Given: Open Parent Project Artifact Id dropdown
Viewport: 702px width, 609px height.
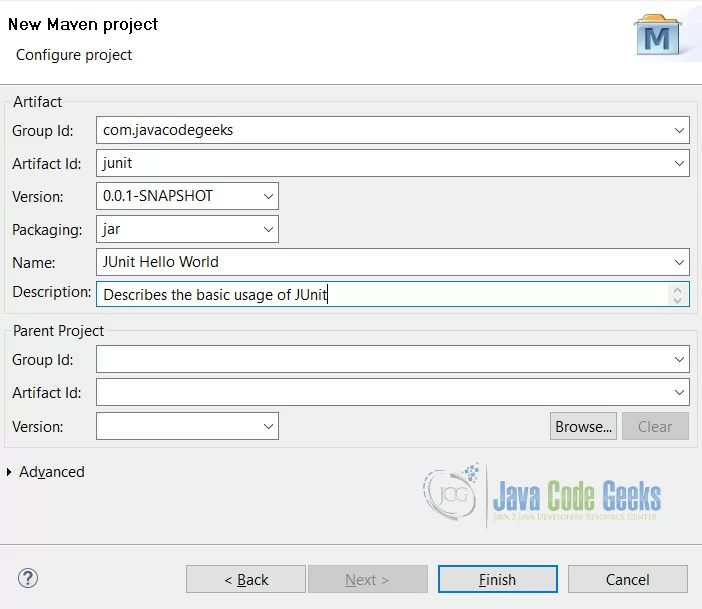Looking at the screenshot, I should coord(679,392).
